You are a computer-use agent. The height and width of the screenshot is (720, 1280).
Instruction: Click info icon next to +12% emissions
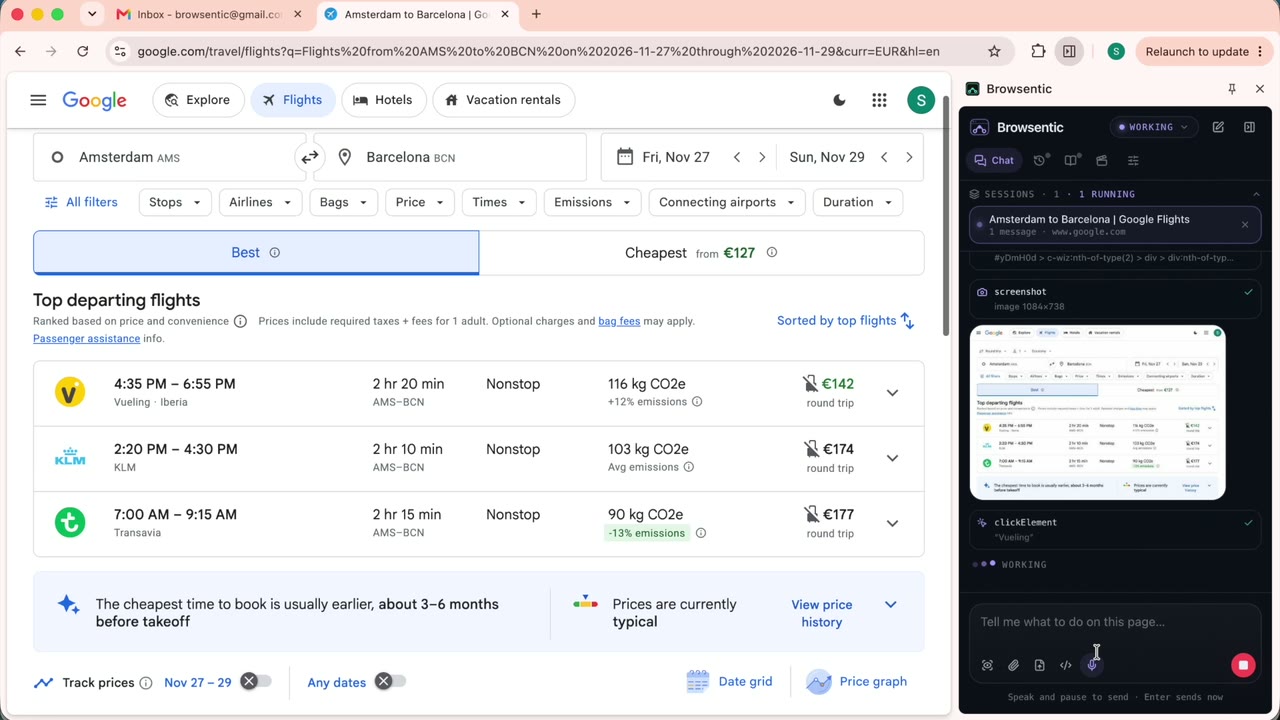(x=697, y=402)
